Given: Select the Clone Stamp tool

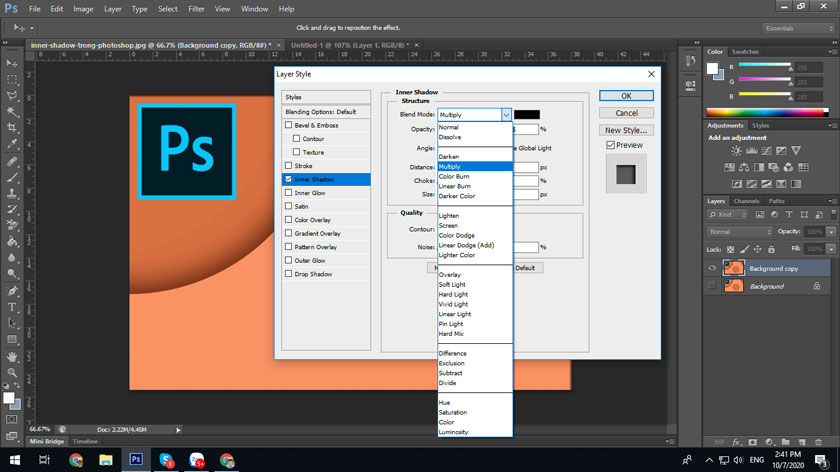Looking at the screenshot, I should (x=12, y=193).
